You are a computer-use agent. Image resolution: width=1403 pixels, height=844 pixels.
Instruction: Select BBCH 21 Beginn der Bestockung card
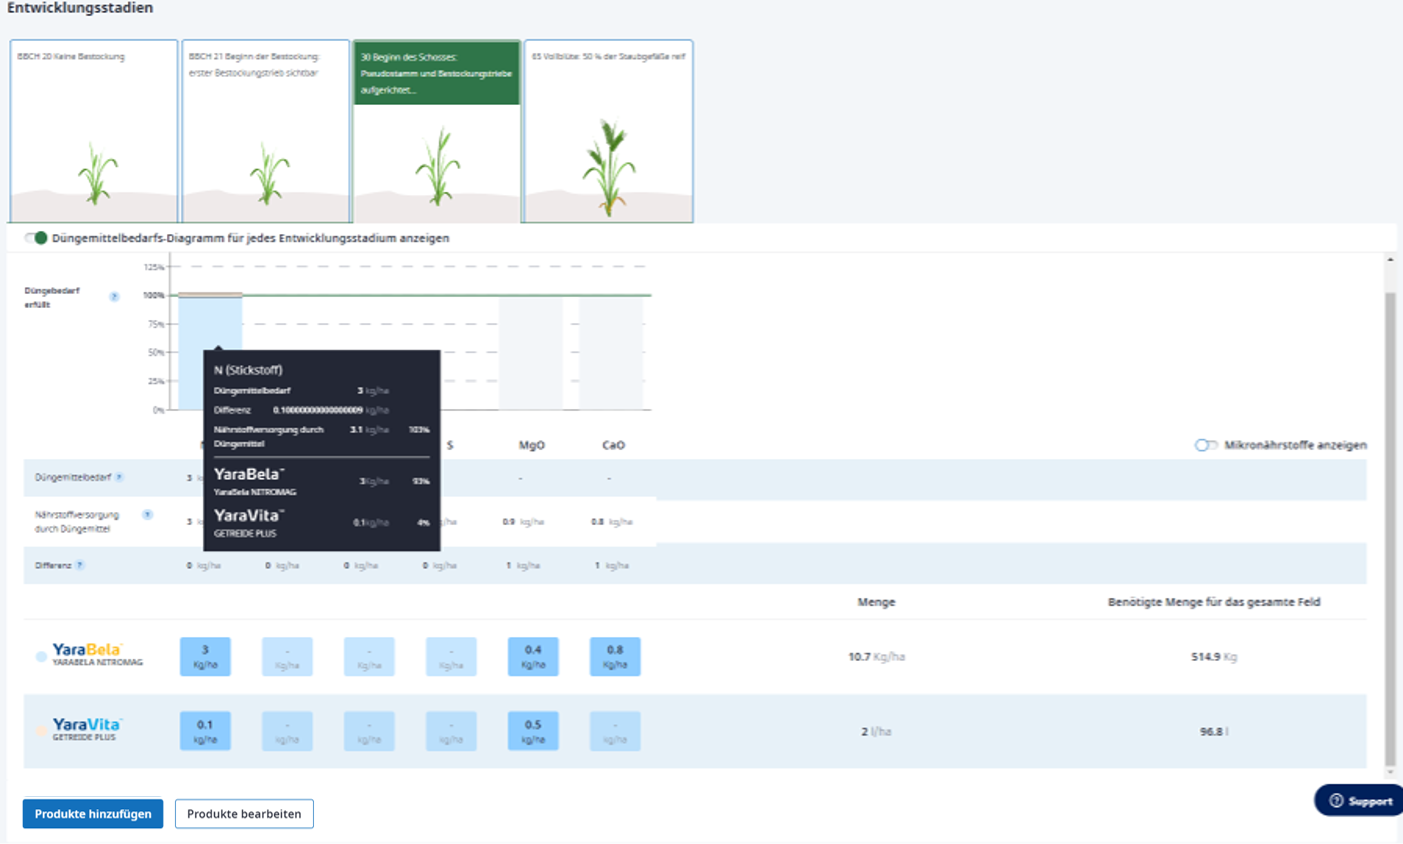coord(266,131)
